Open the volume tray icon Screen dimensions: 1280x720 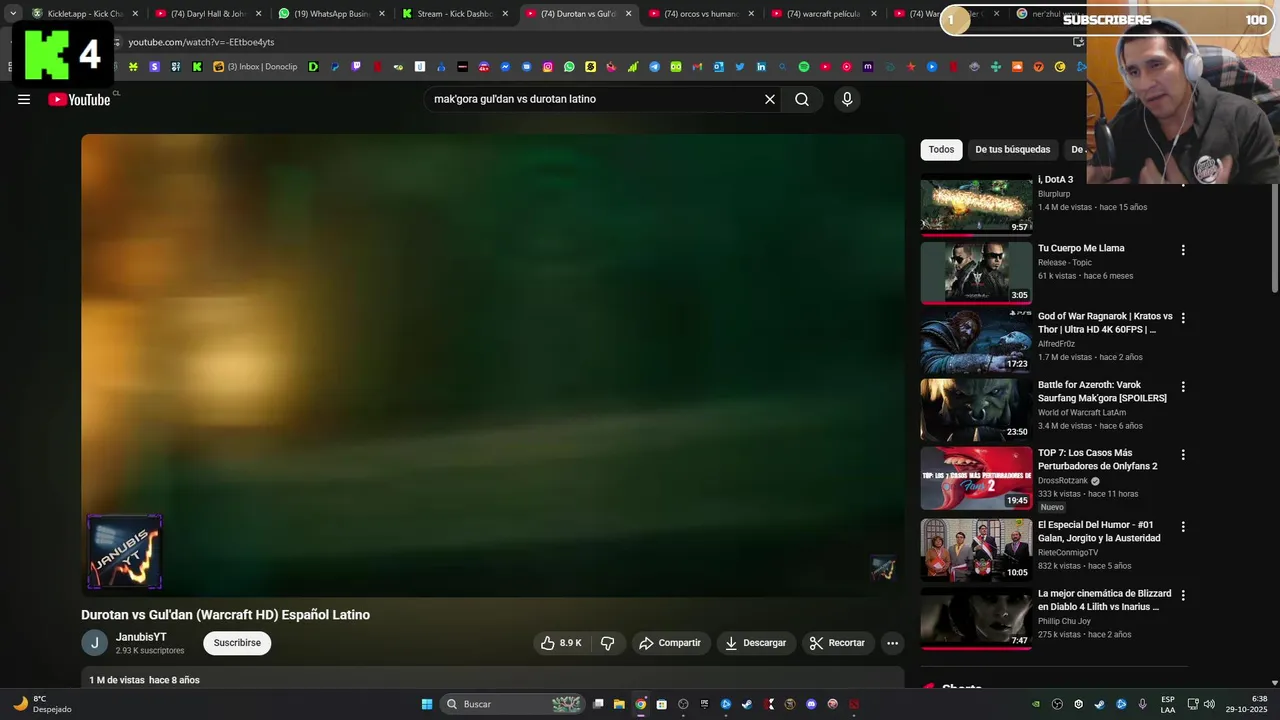[x=1209, y=704]
